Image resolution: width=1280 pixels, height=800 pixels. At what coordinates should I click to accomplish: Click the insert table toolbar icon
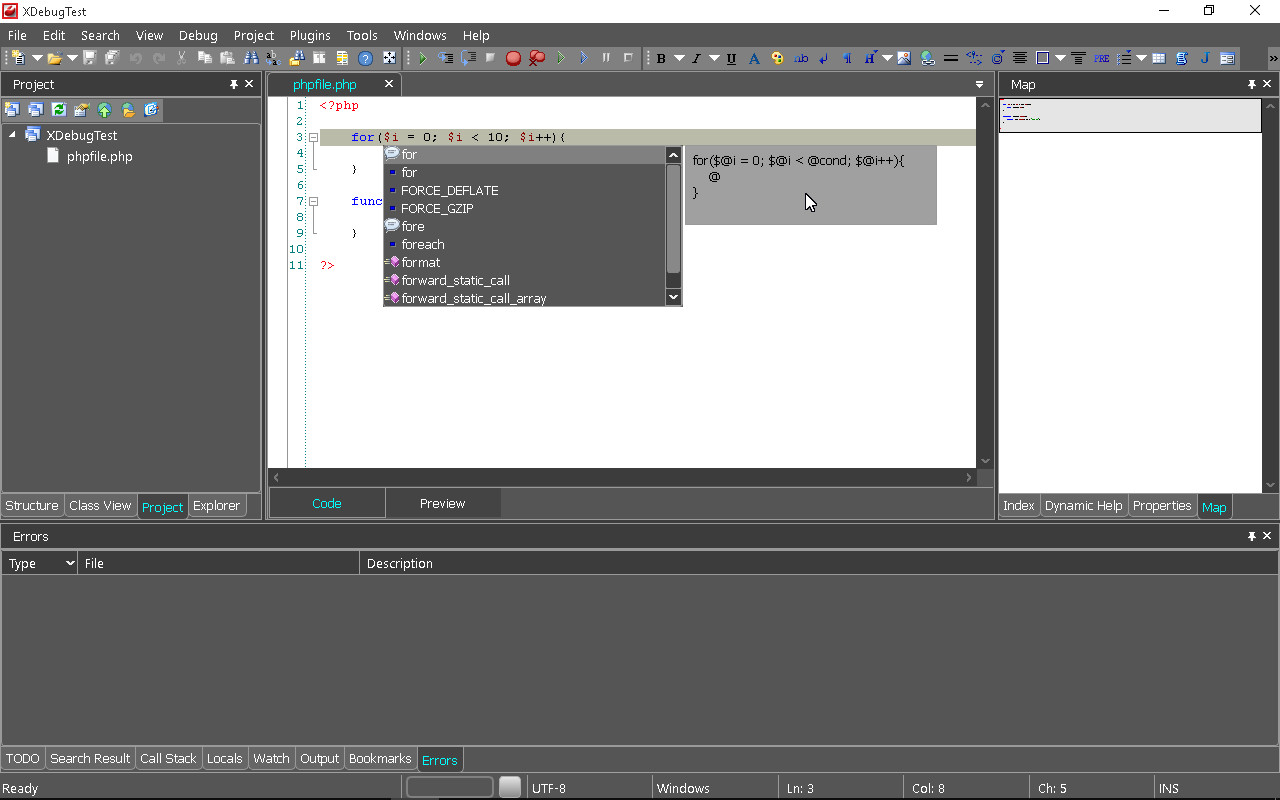(x=1159, y=58)
